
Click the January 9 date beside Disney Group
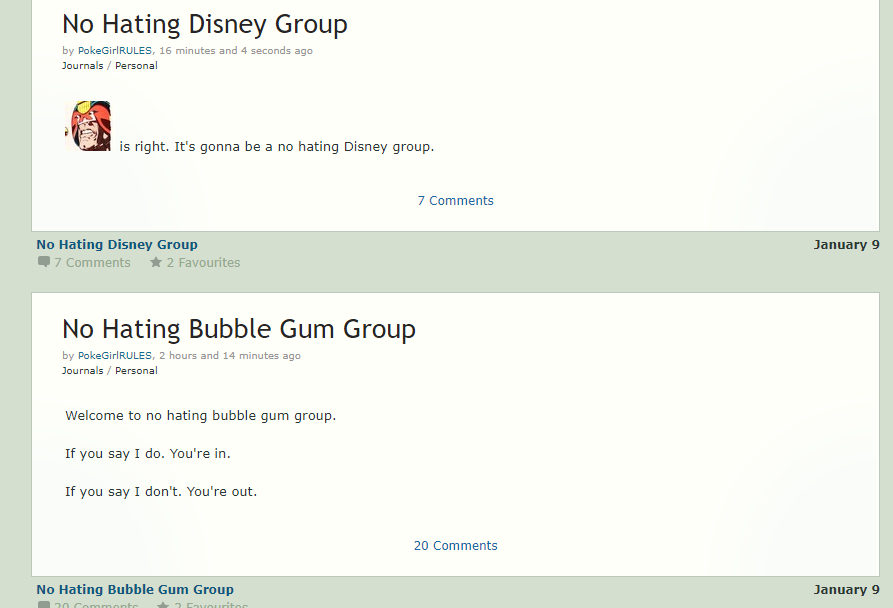[x=846, y=245]
